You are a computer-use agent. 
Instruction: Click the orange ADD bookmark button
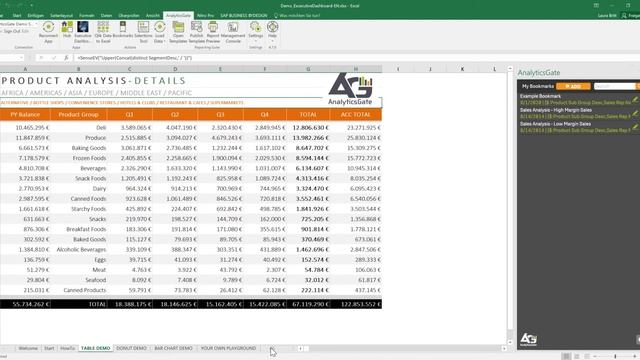pyautogui.click(x=573, y=86)
